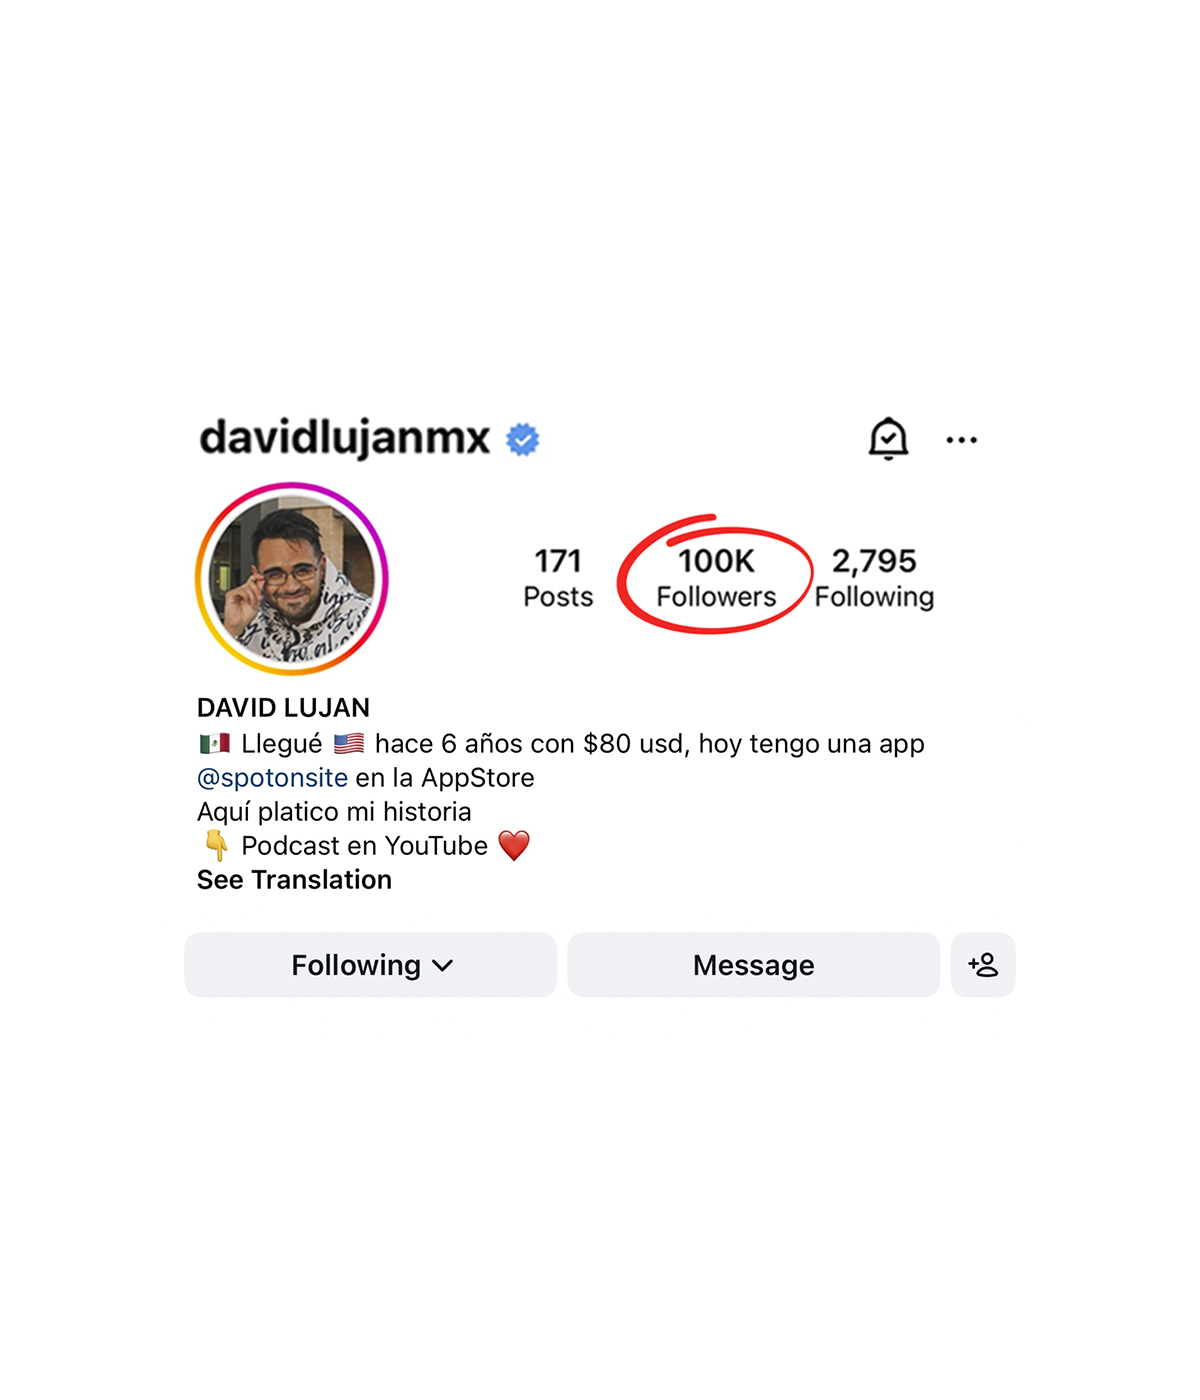Click the Mexico flag emoji

pos(215,744)
